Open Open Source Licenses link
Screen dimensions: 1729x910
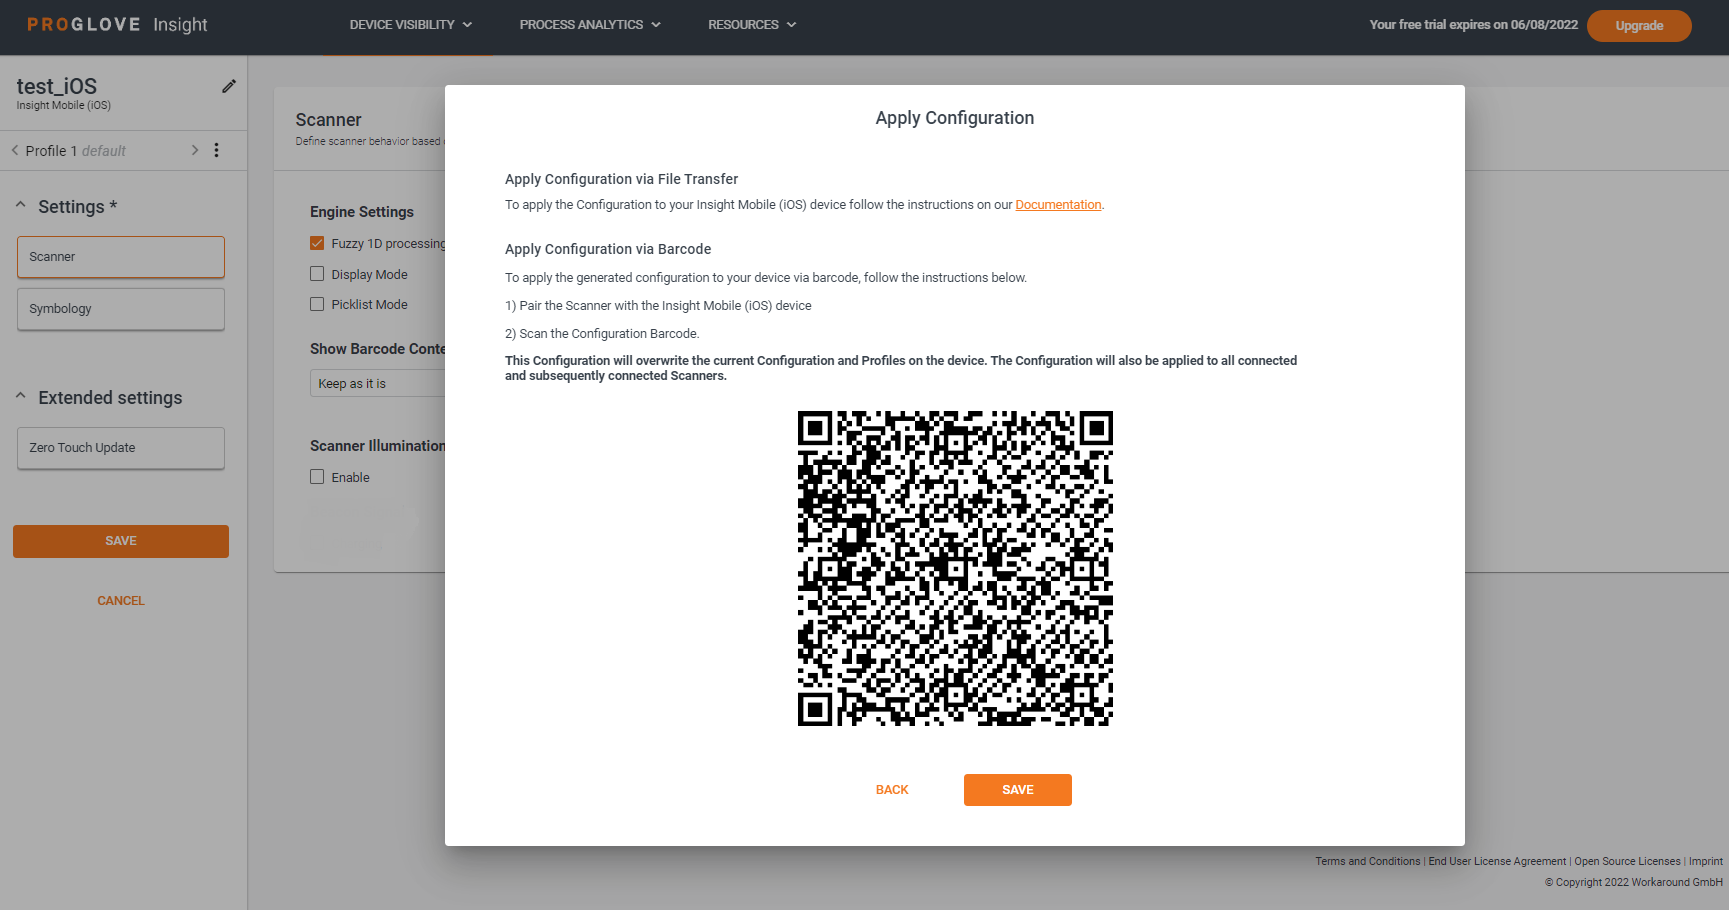click(1627, 861)
